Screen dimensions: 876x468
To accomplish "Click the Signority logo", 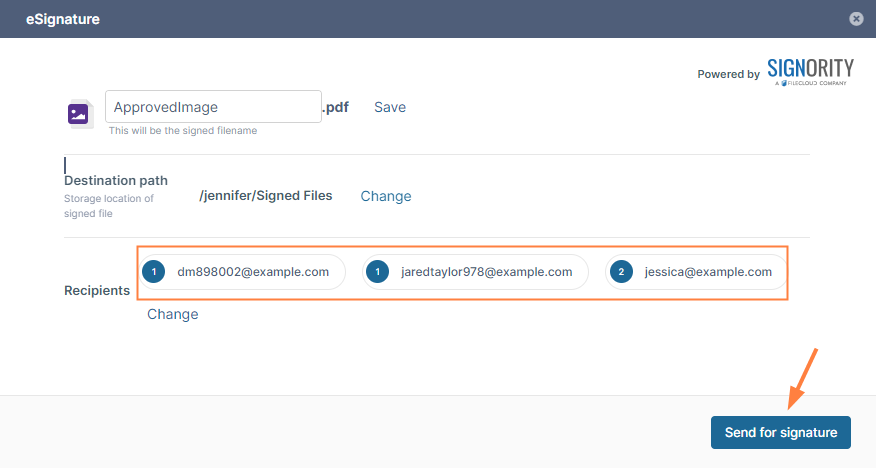I will pos(810,71).
